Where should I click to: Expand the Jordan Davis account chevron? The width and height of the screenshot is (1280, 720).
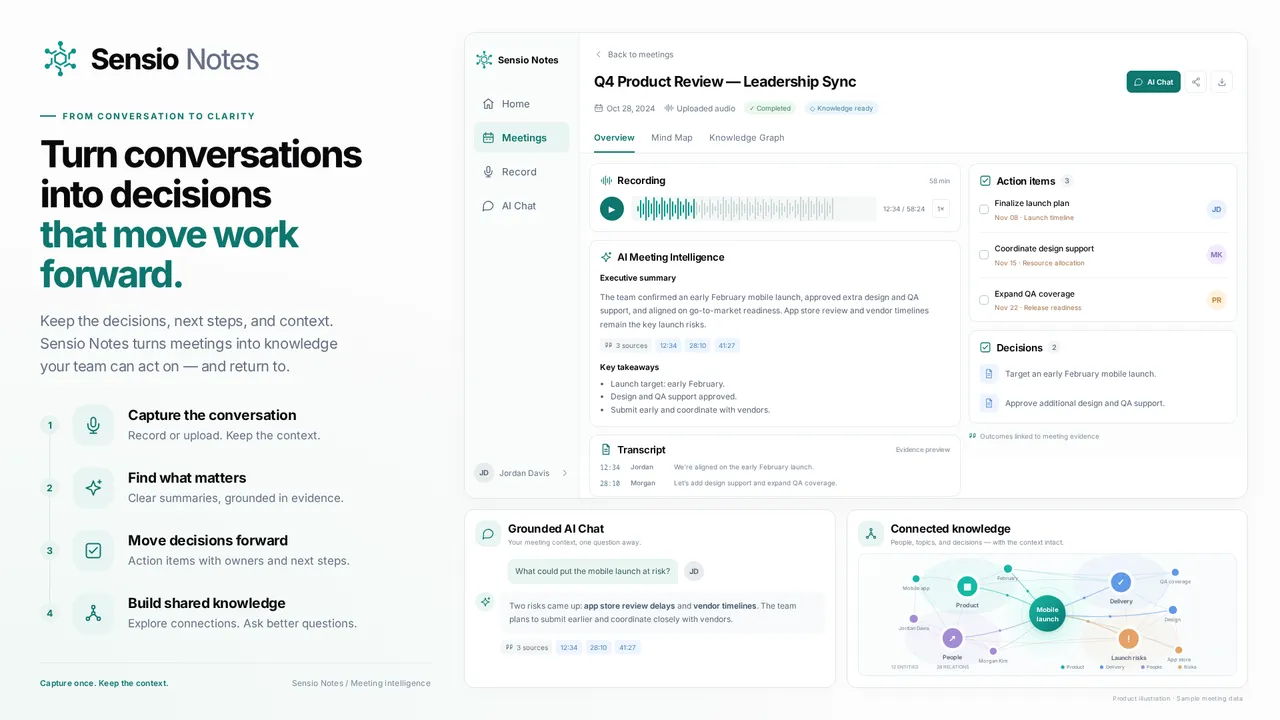point(565,473)
